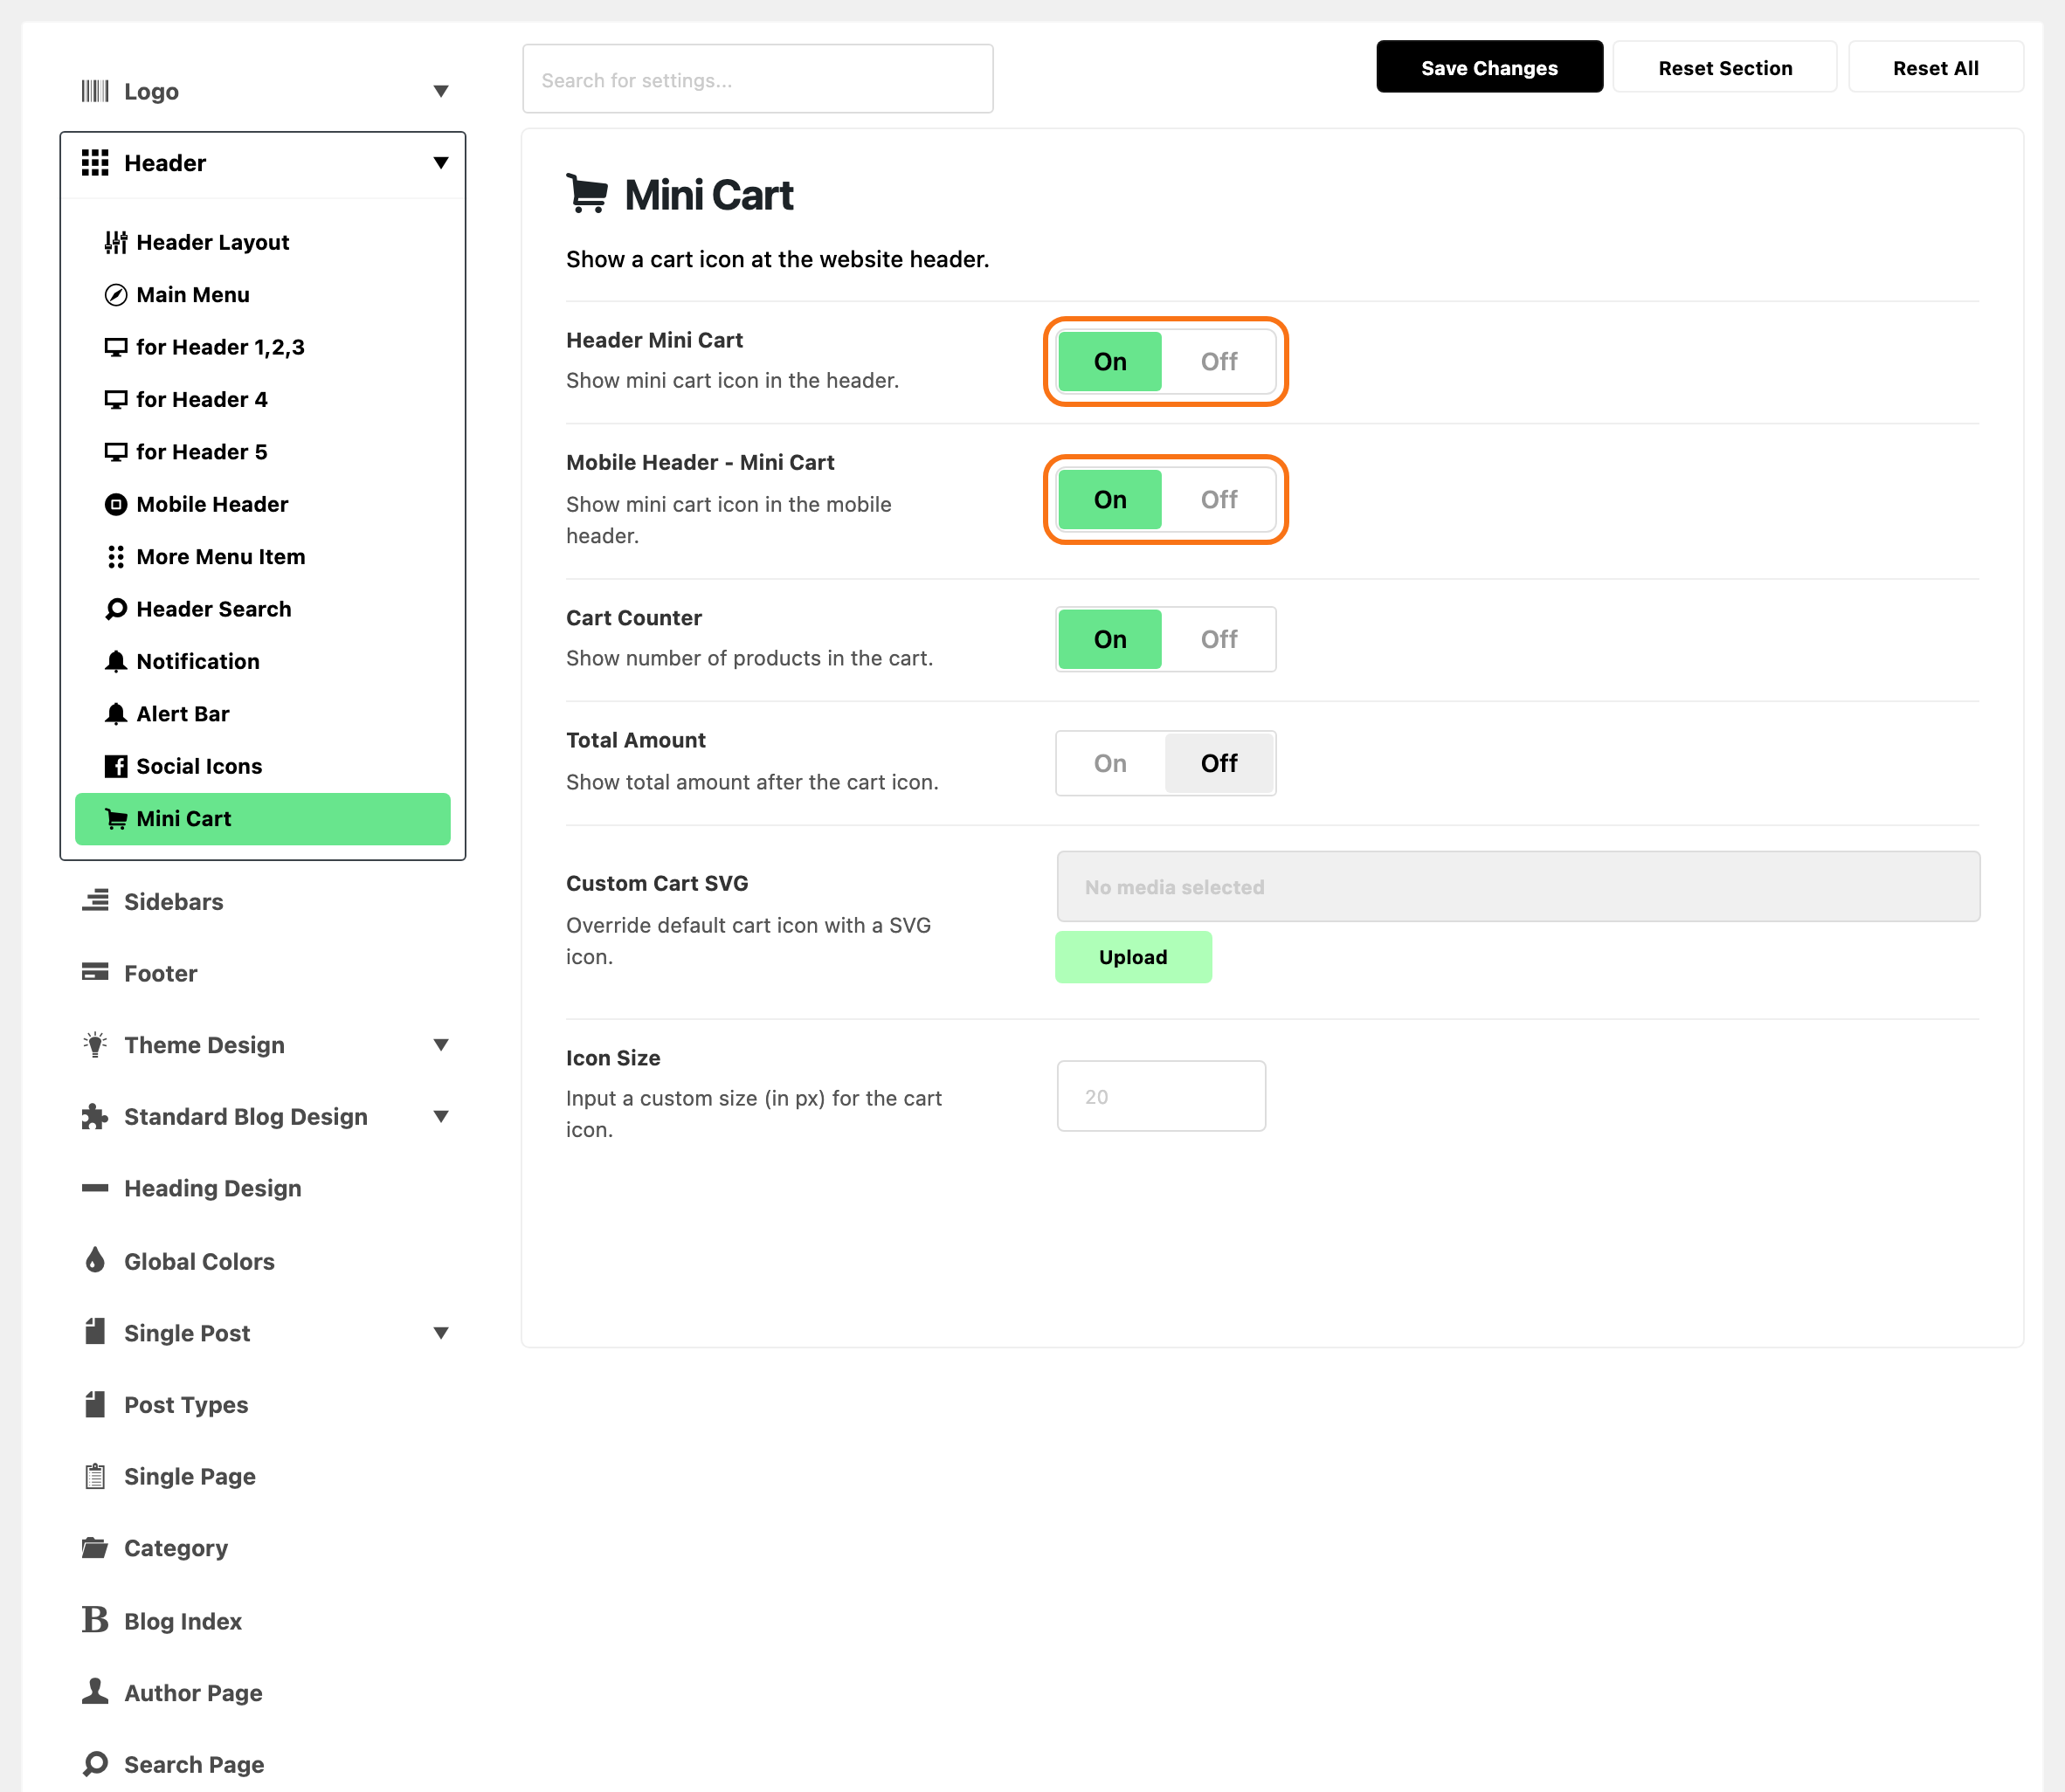Click the sliders icon for Header Layout
Viewport: 2065px width, 1792px height.
pyautogui.click(x=116, y=242)
